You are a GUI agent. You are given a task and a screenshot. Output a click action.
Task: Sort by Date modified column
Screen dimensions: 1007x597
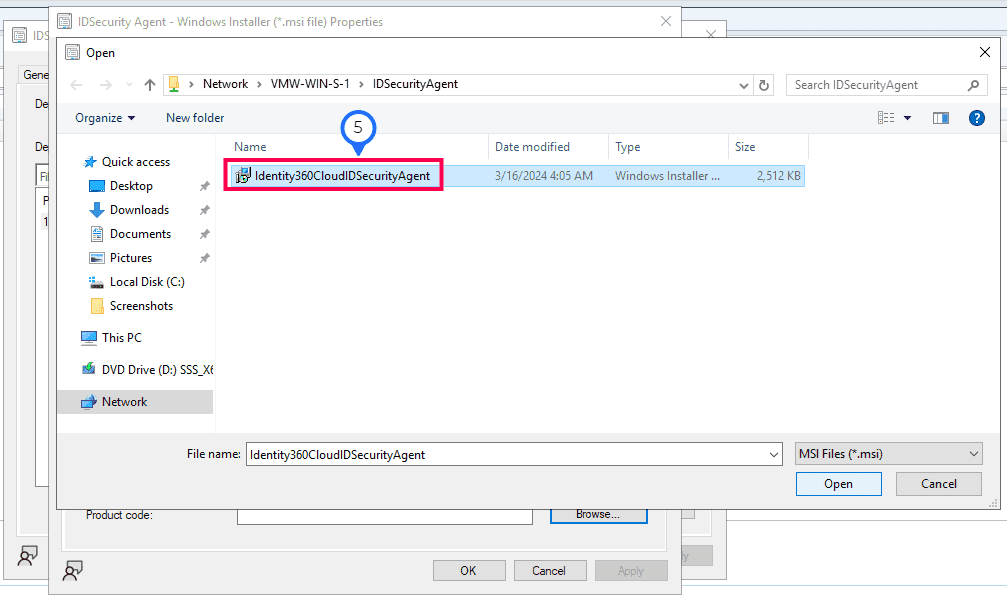coord(532,147)
